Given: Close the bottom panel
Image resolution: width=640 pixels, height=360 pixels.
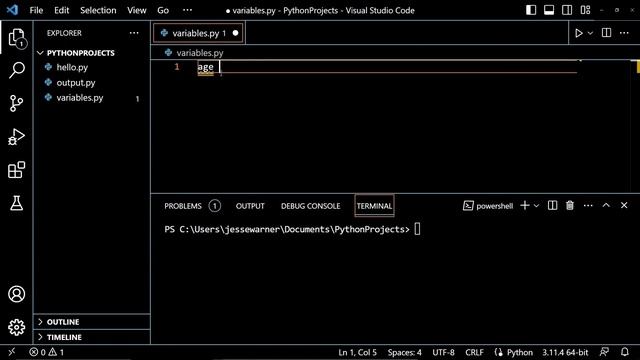Looking at the screenshot, I should [x=624, y=205].
